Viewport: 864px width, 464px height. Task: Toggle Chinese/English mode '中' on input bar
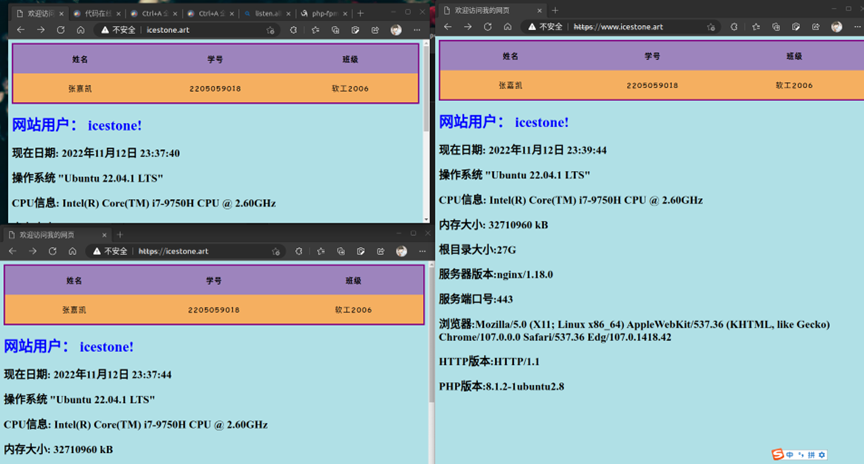tap(791, 455)
